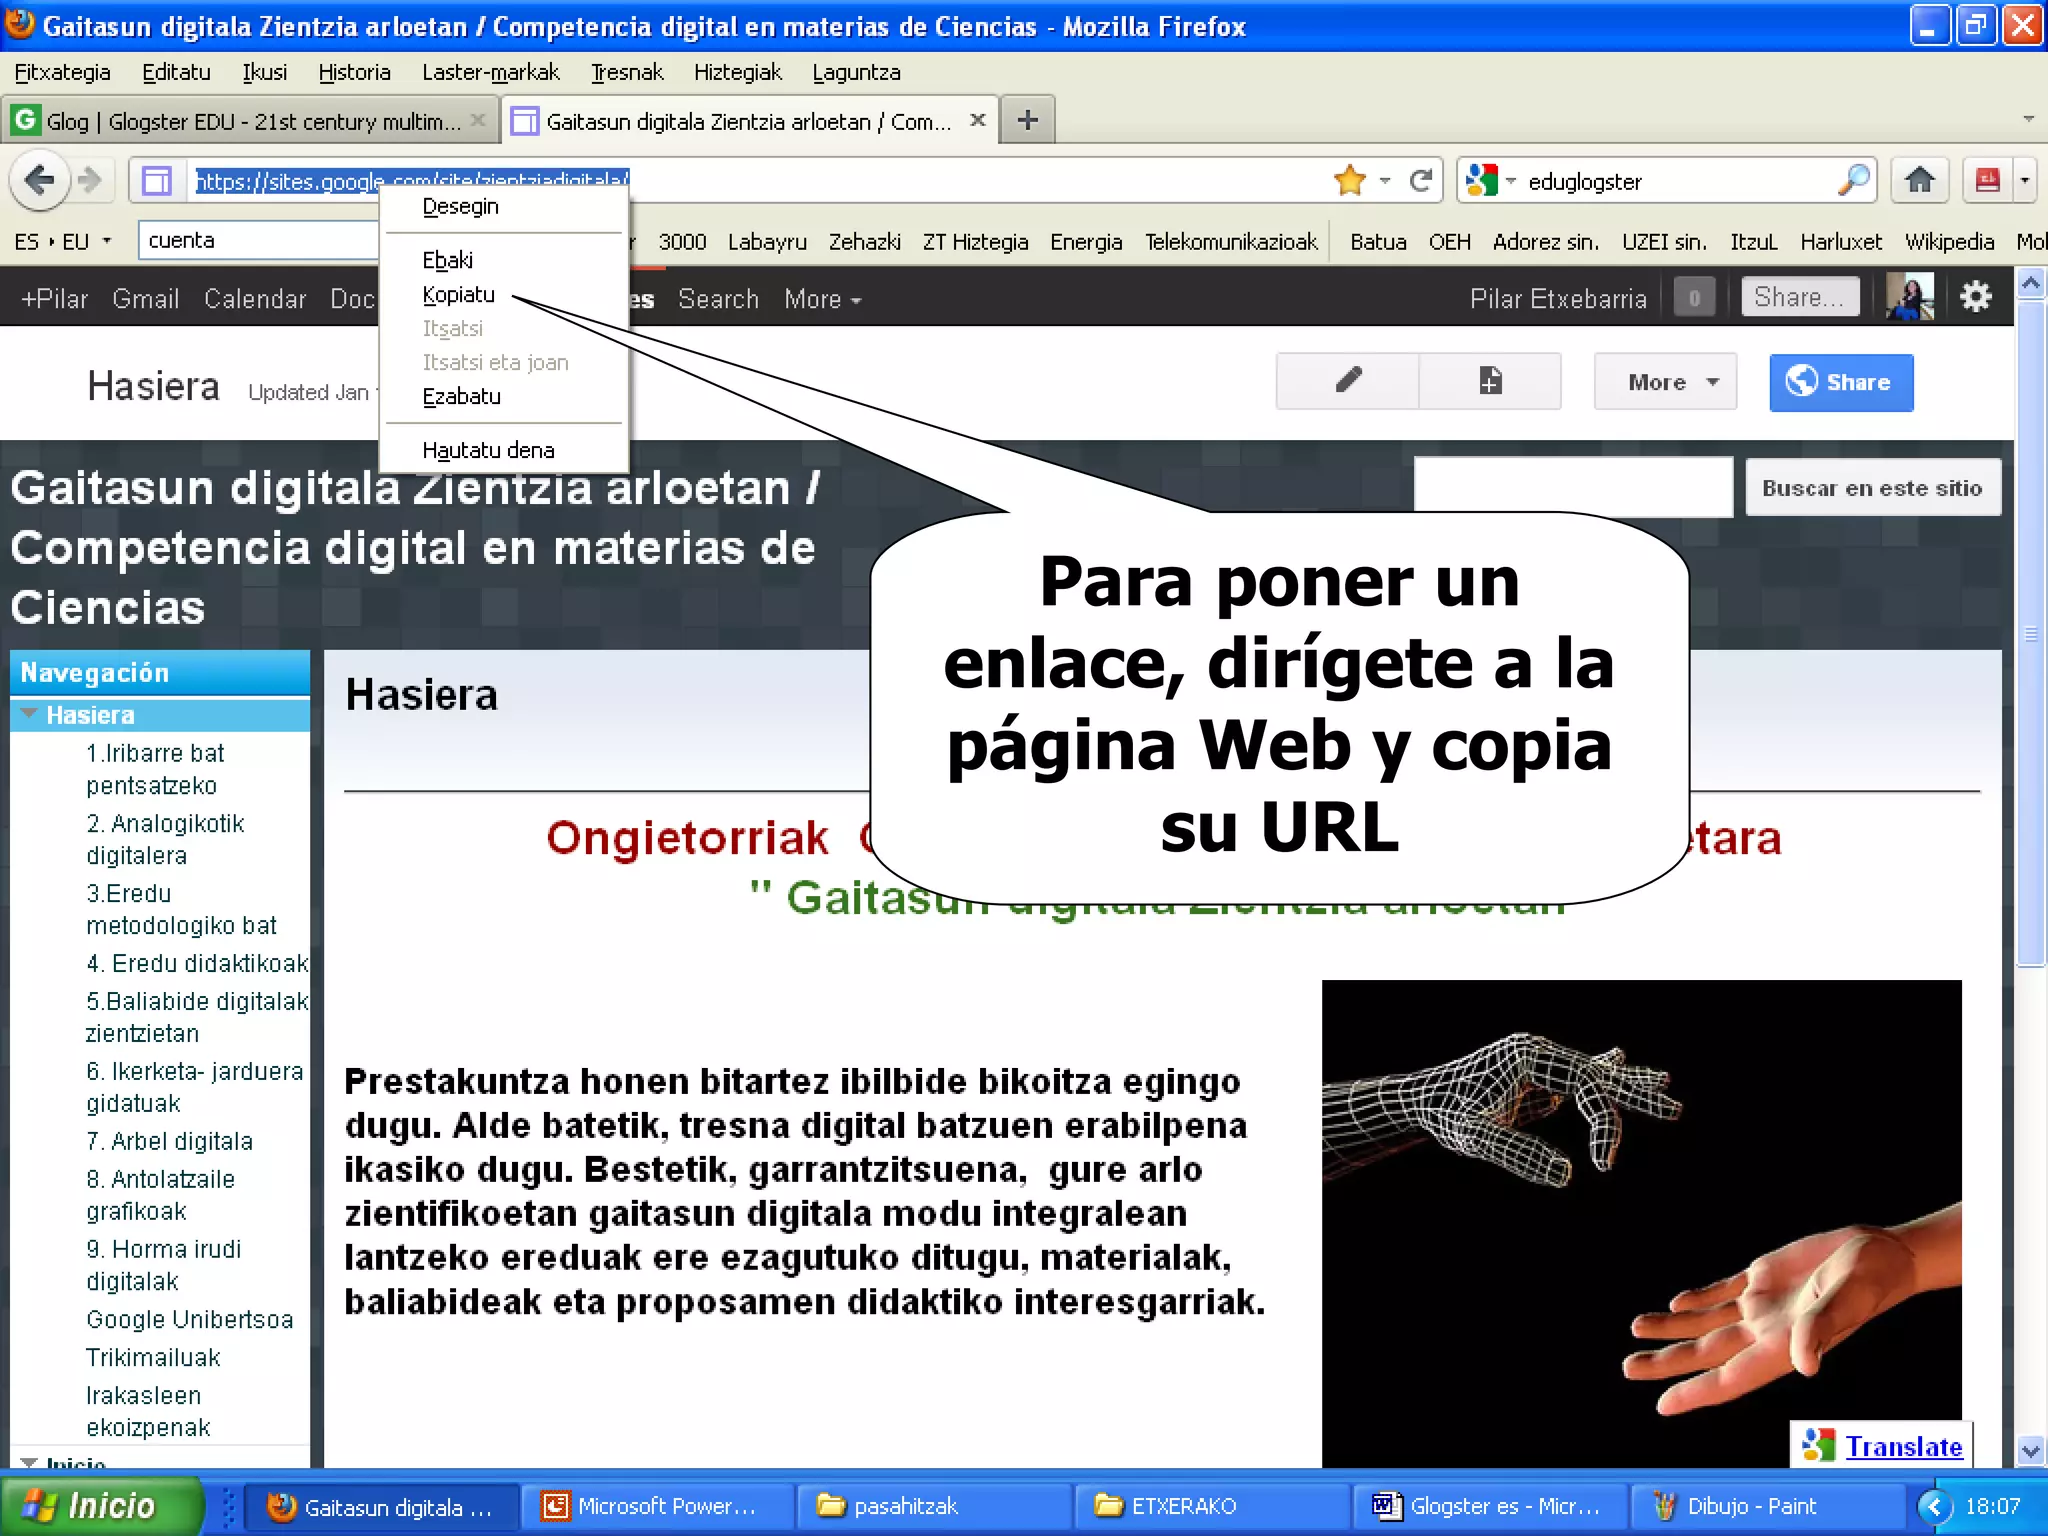Close the Glogster EDU tab
The image size is (2048, 1536).
pos(478,120)
